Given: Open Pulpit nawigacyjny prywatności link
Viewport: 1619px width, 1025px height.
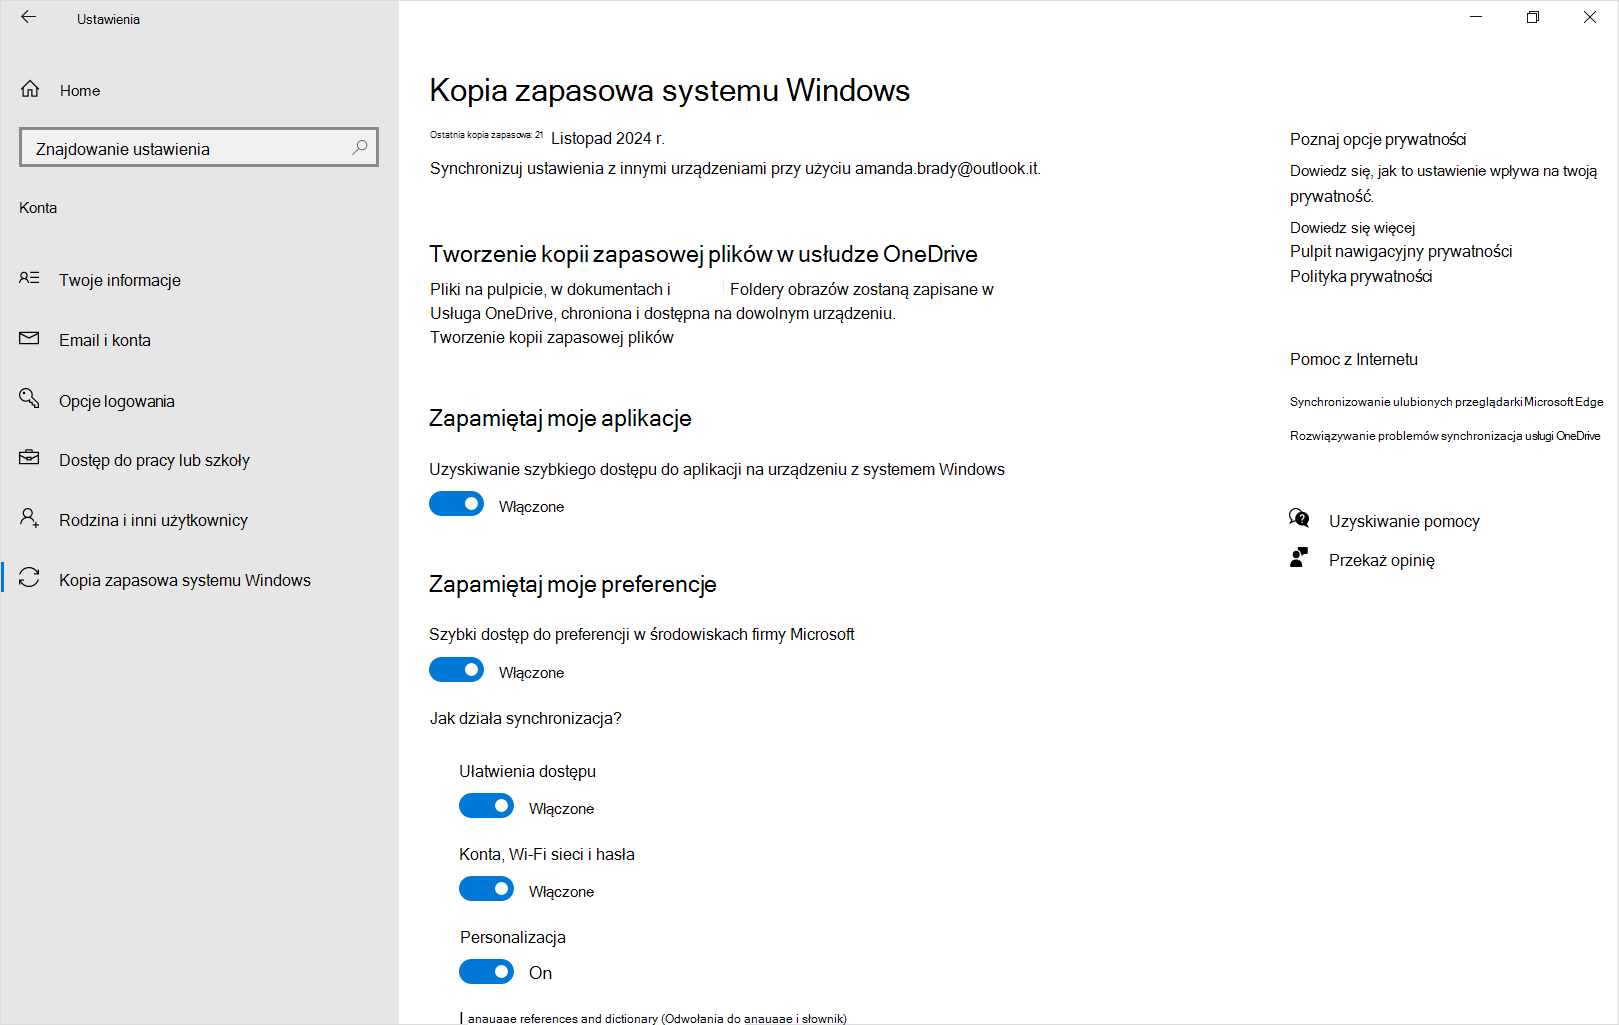Looking at the screenshot, I should [1401, 252].
